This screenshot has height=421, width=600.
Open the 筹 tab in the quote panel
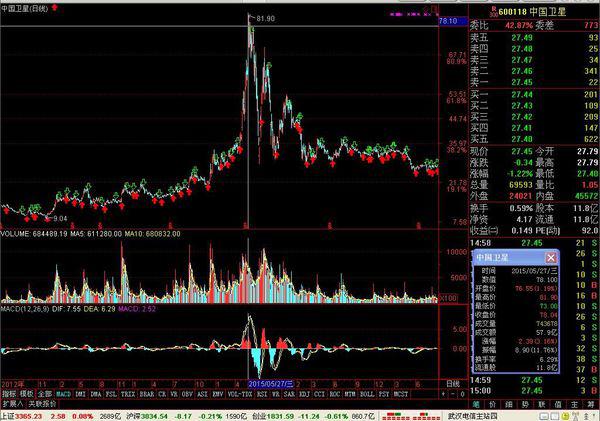(591, 404)
